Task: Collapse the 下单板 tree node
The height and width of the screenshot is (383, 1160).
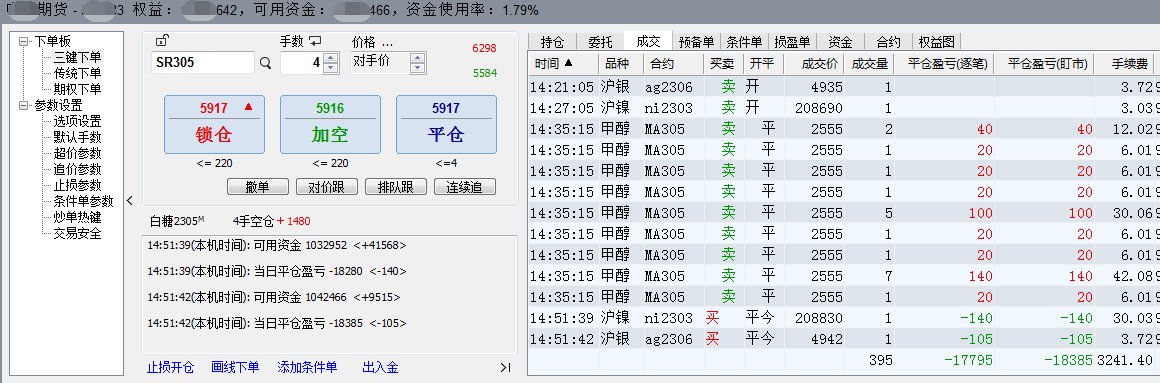Action: 24,41
